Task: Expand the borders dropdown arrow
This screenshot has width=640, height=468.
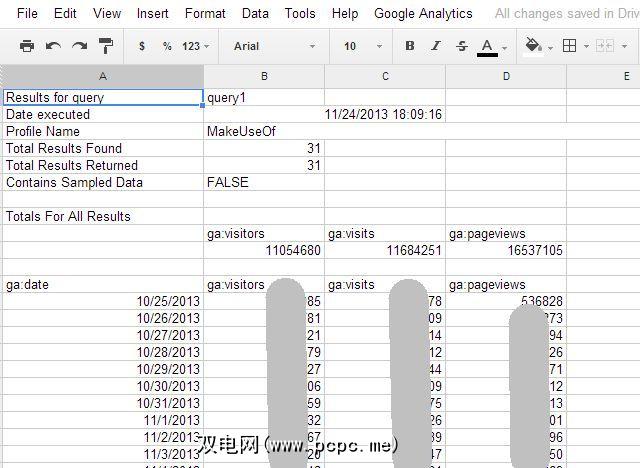Action: pos(586,47)
